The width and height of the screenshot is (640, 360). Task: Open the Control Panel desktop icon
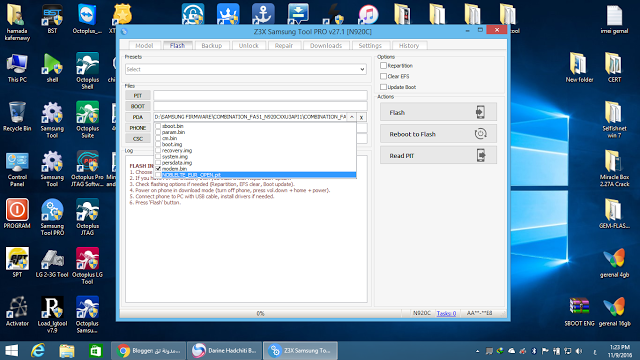(x=17, y=169)
